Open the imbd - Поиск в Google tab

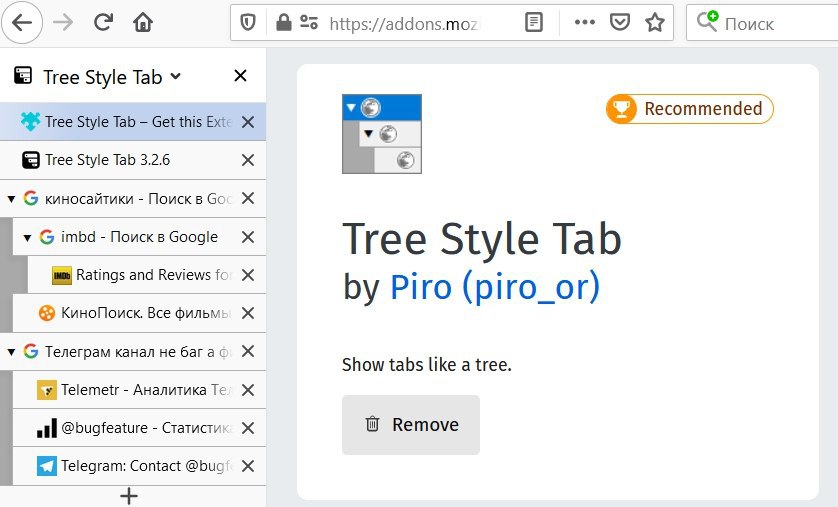(x=139, y=237)
